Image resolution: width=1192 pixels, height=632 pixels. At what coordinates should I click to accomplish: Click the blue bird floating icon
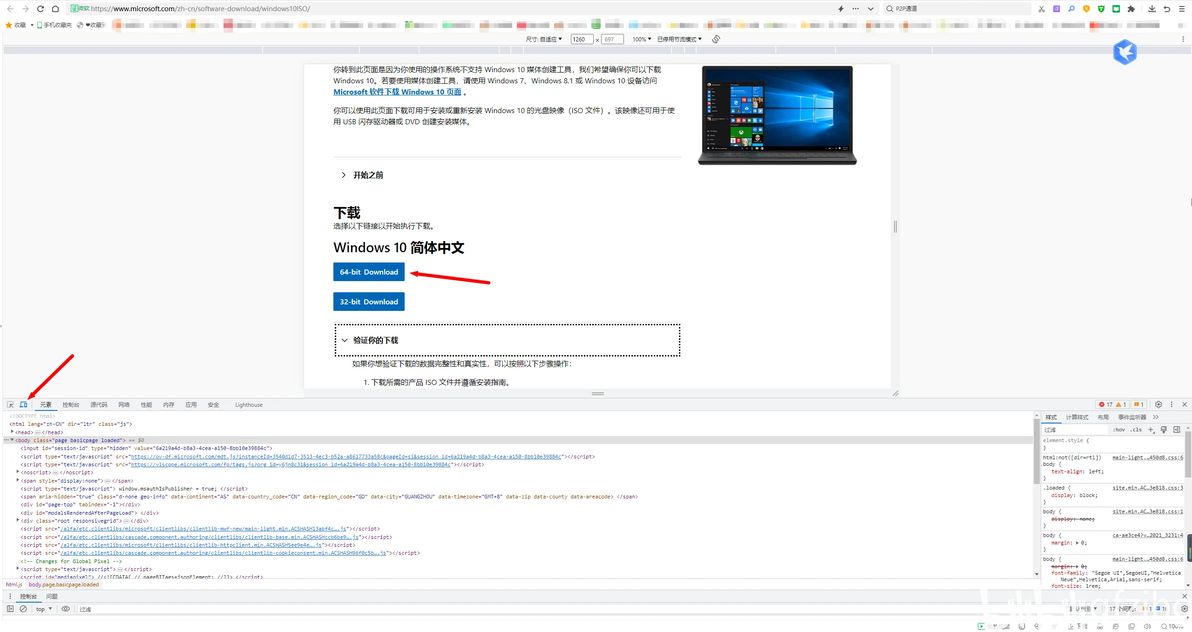[1125, 52]
